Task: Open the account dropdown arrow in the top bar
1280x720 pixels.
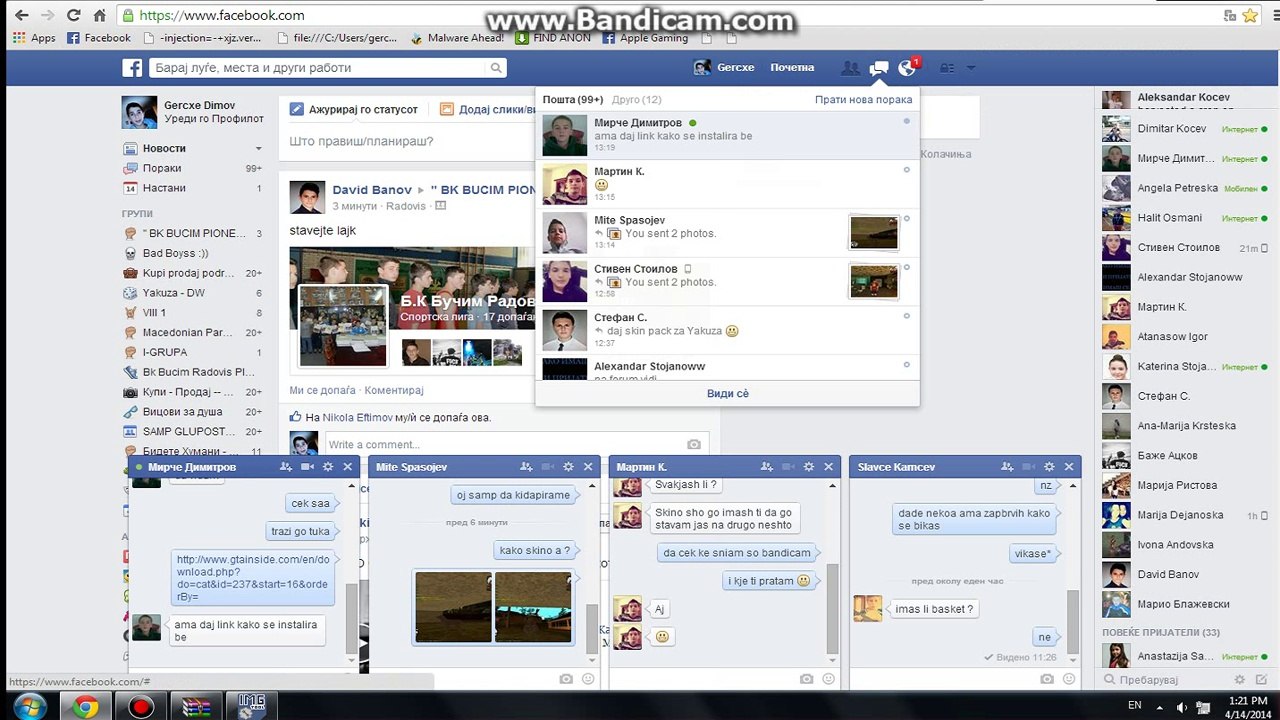Action: click(x=970, y=68)
